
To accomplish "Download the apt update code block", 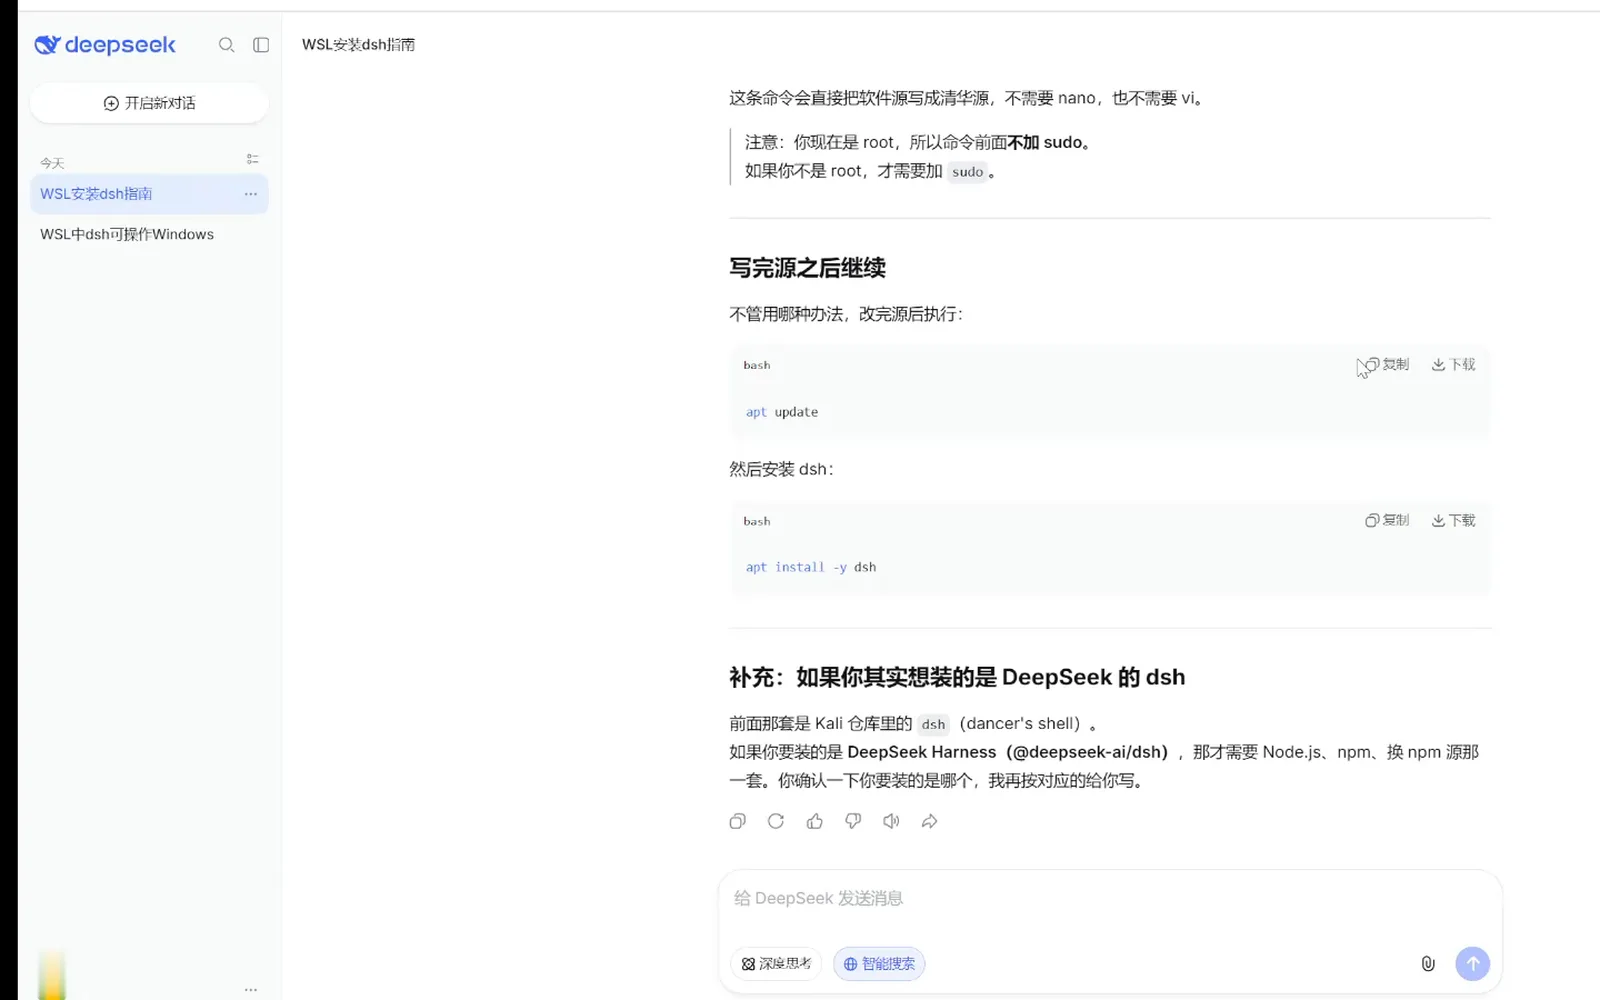I will (1453, 365).
